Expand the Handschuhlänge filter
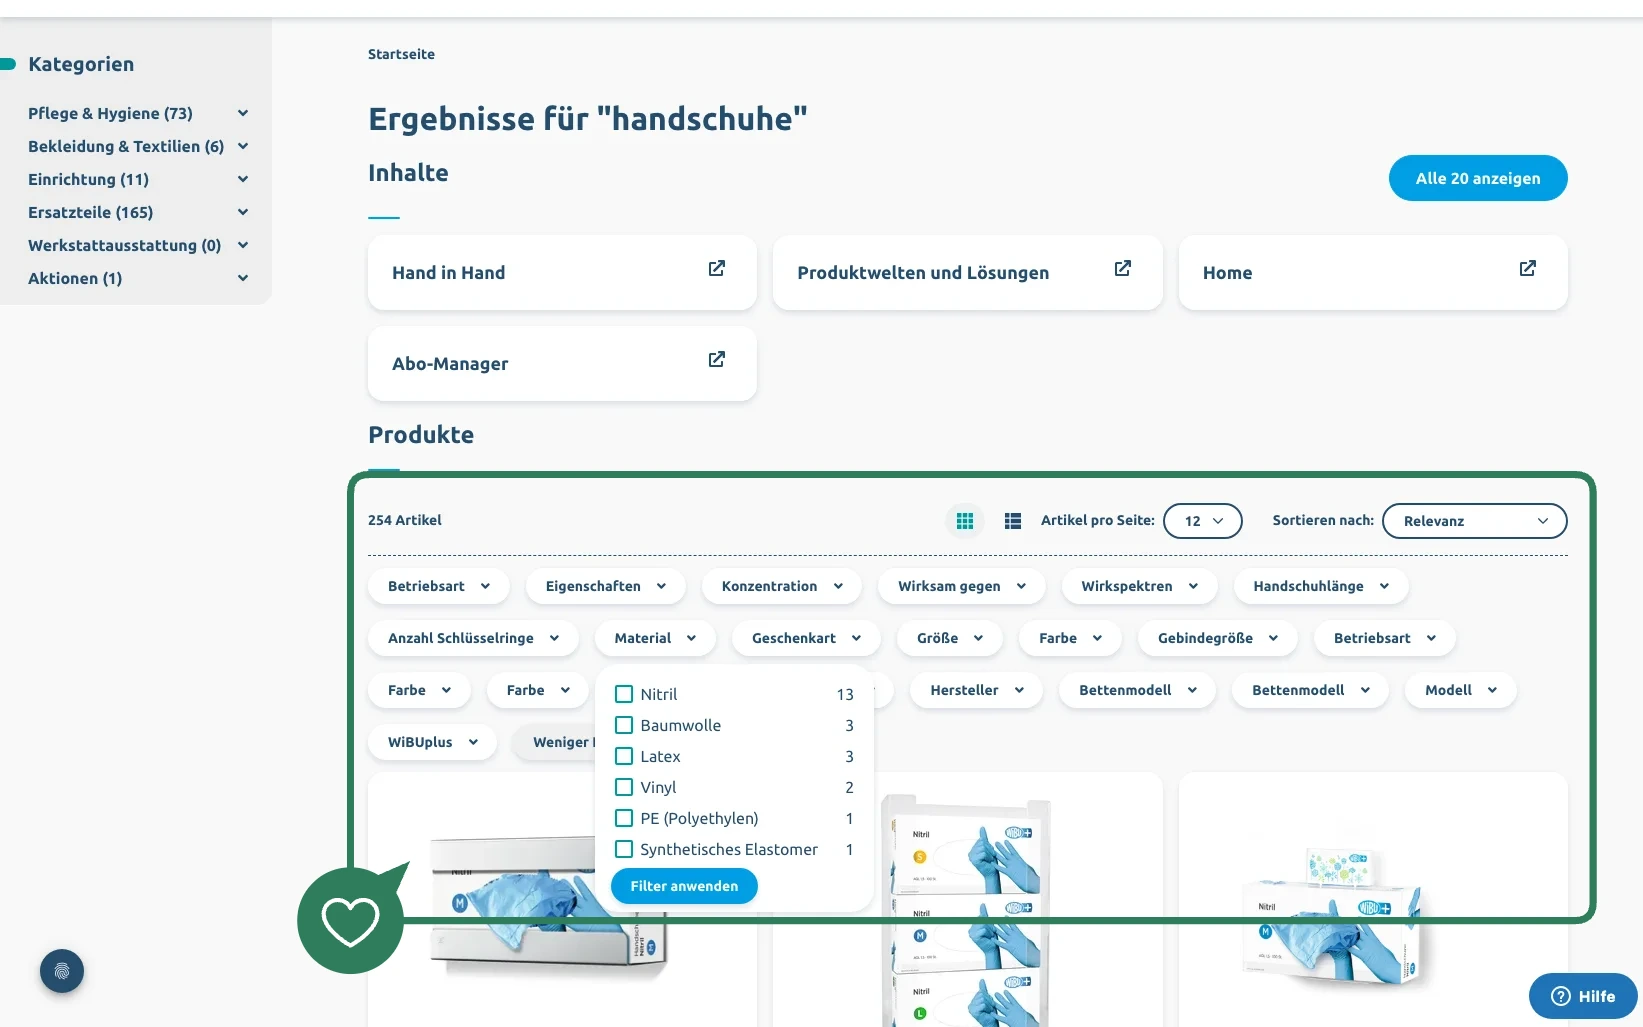 (1321, 586)
